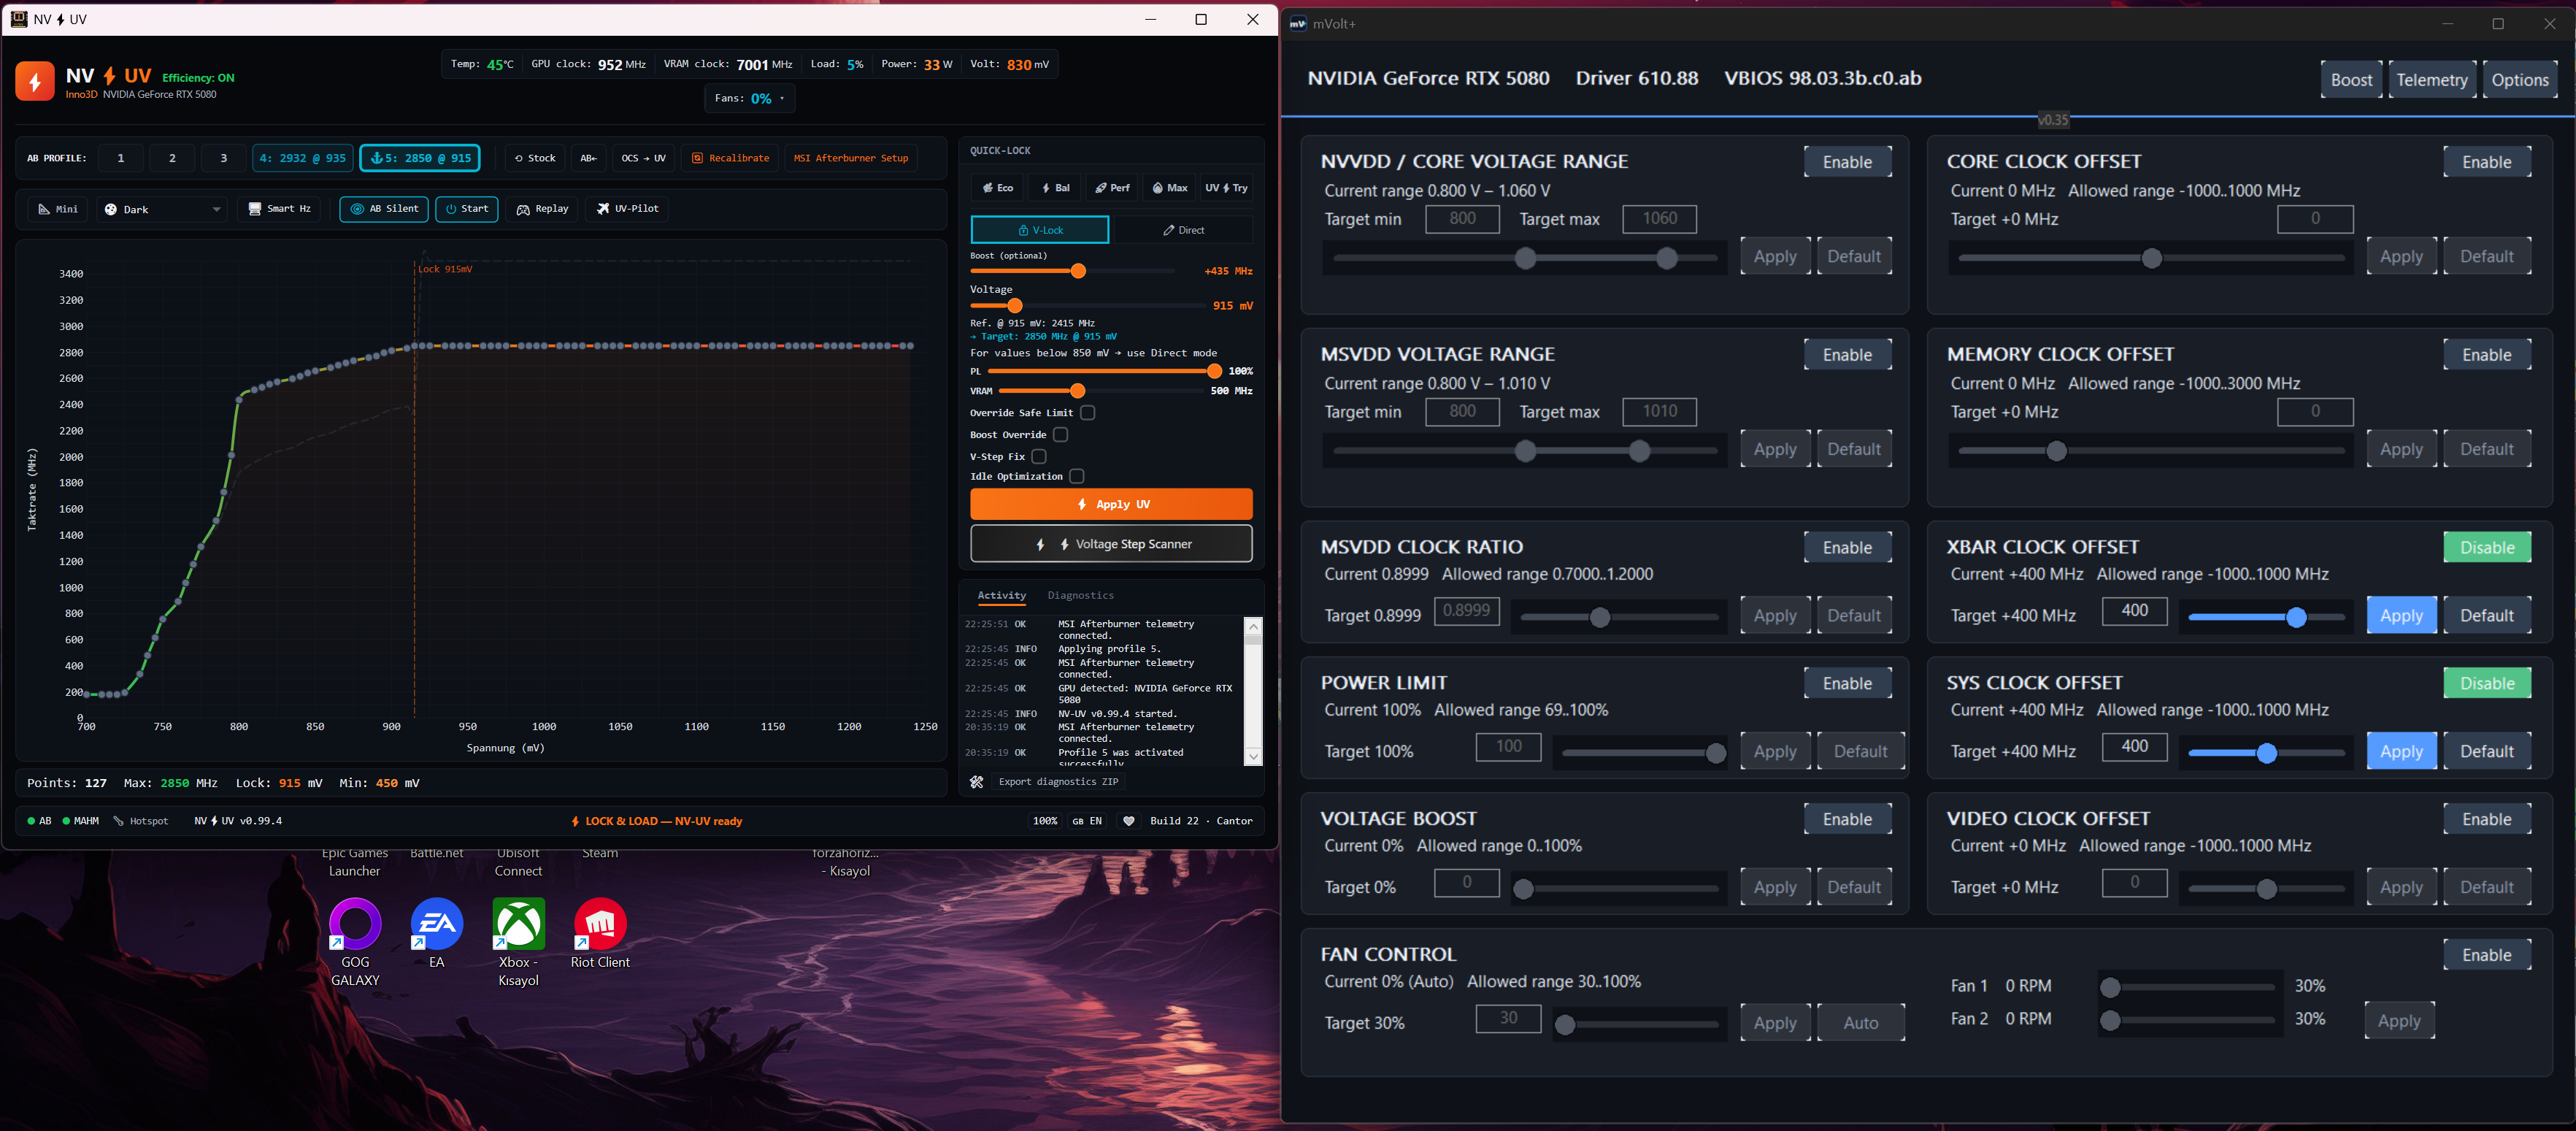Toggle the AB Silent button

click(384, 209)
